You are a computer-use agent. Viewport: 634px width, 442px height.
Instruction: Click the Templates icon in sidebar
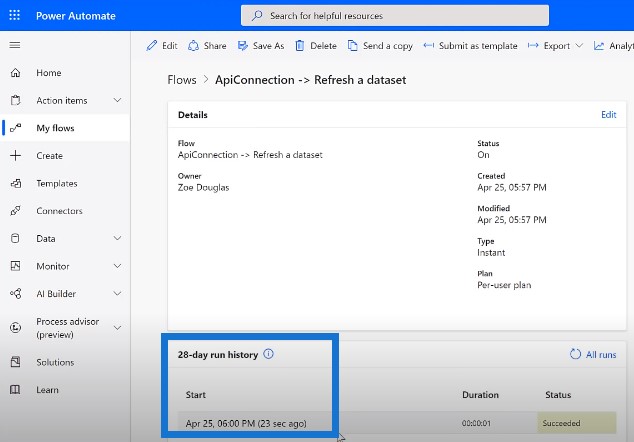click(15, 183)
